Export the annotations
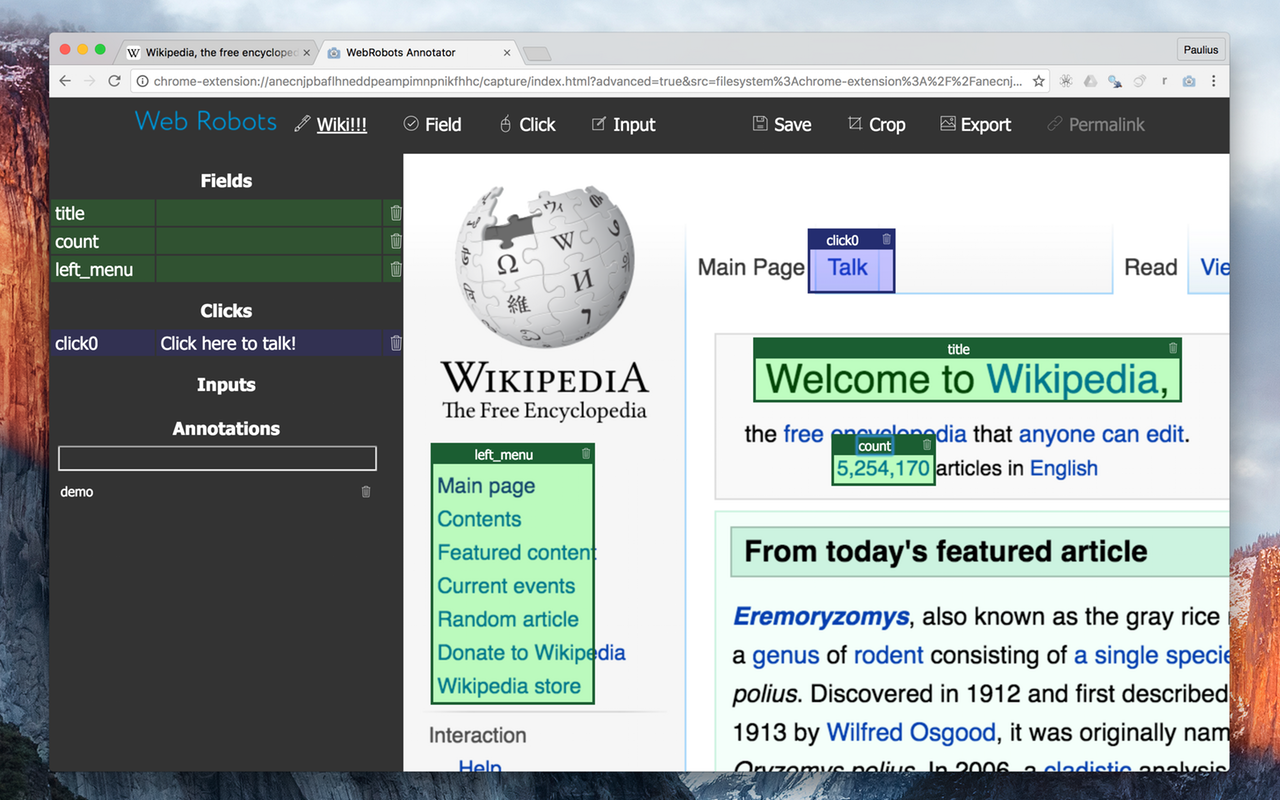 (x=975, y=124)
